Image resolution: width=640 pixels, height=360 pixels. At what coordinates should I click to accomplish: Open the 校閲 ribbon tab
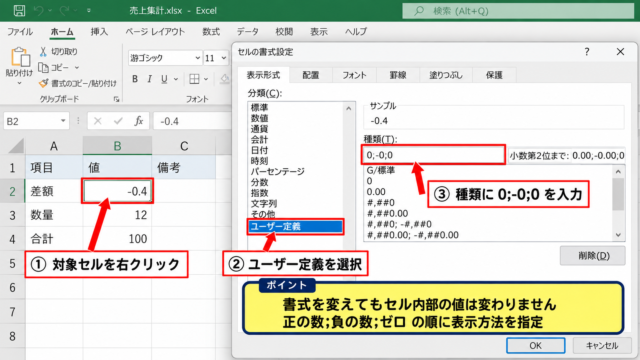tap(284, 31)
